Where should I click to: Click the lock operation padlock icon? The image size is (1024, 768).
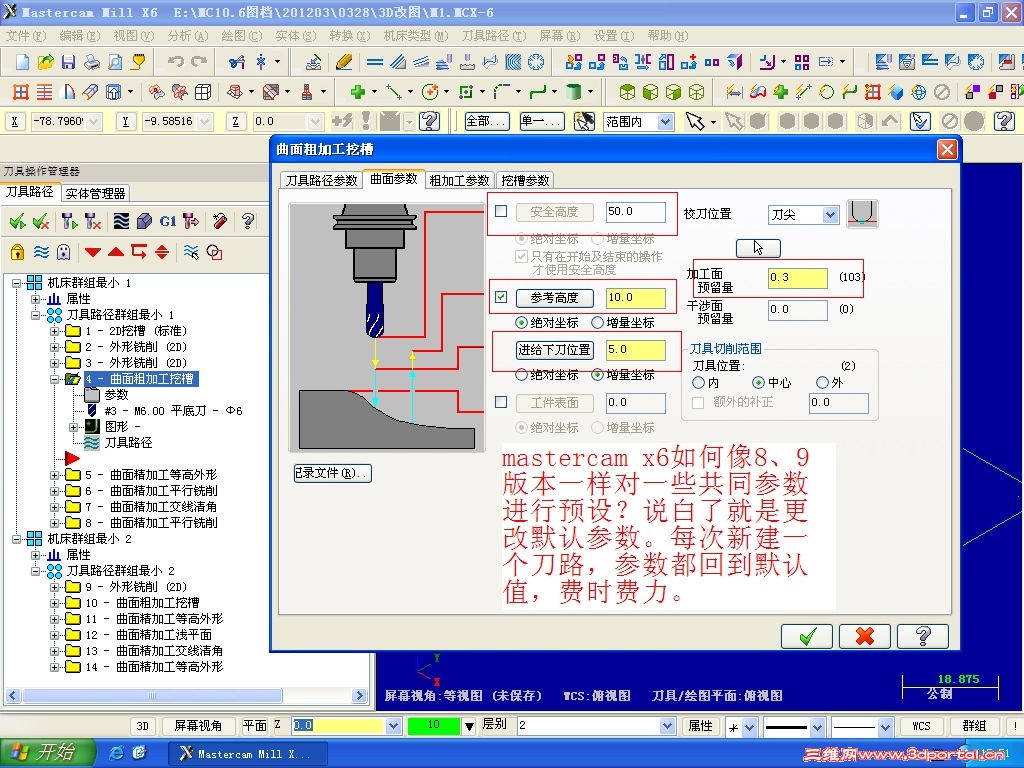coord(18,251)
